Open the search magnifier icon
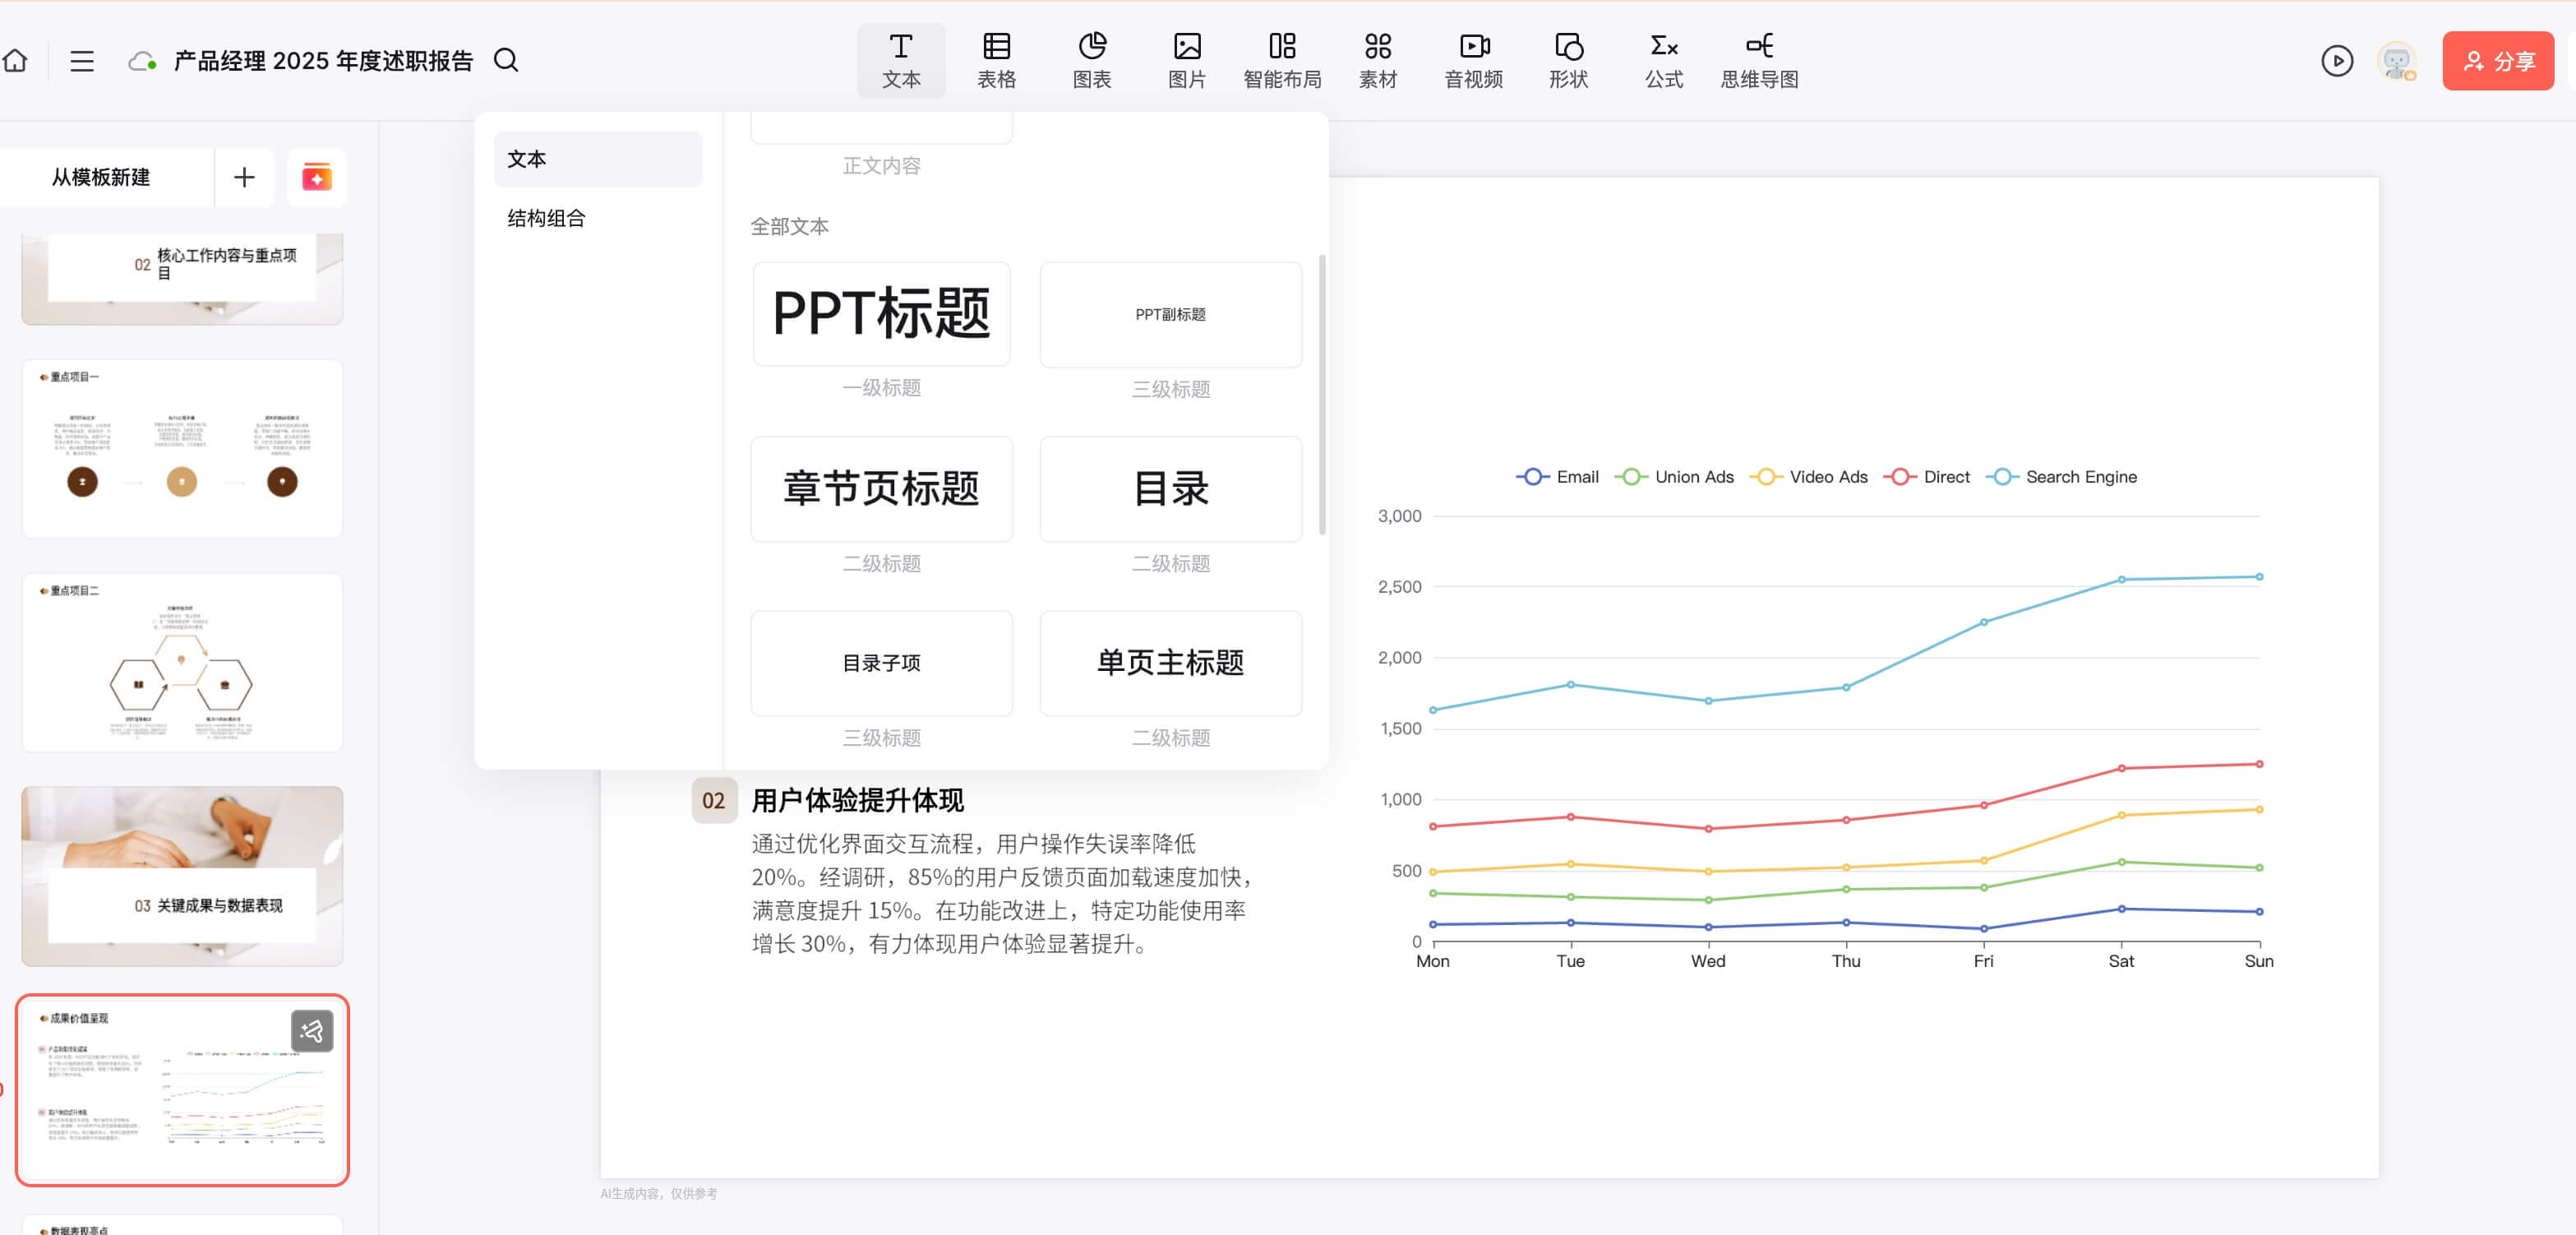Screen dimensions: 2576x1235 click(506, 61)
